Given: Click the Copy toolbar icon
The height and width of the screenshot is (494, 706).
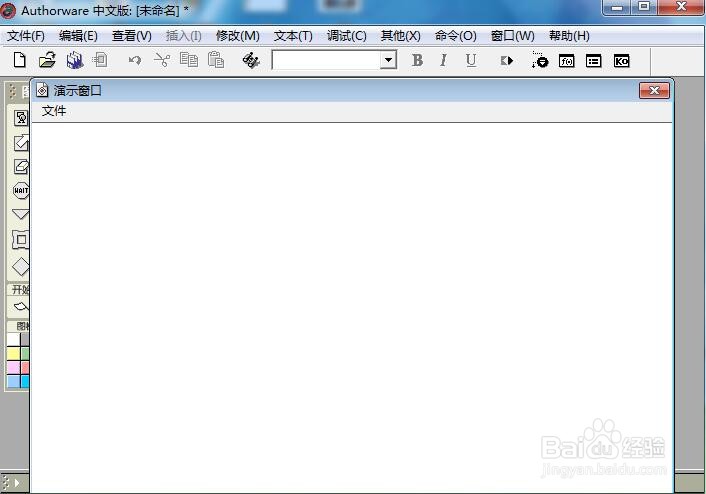Looking at the screenshot, I should (x=189, y=60).
